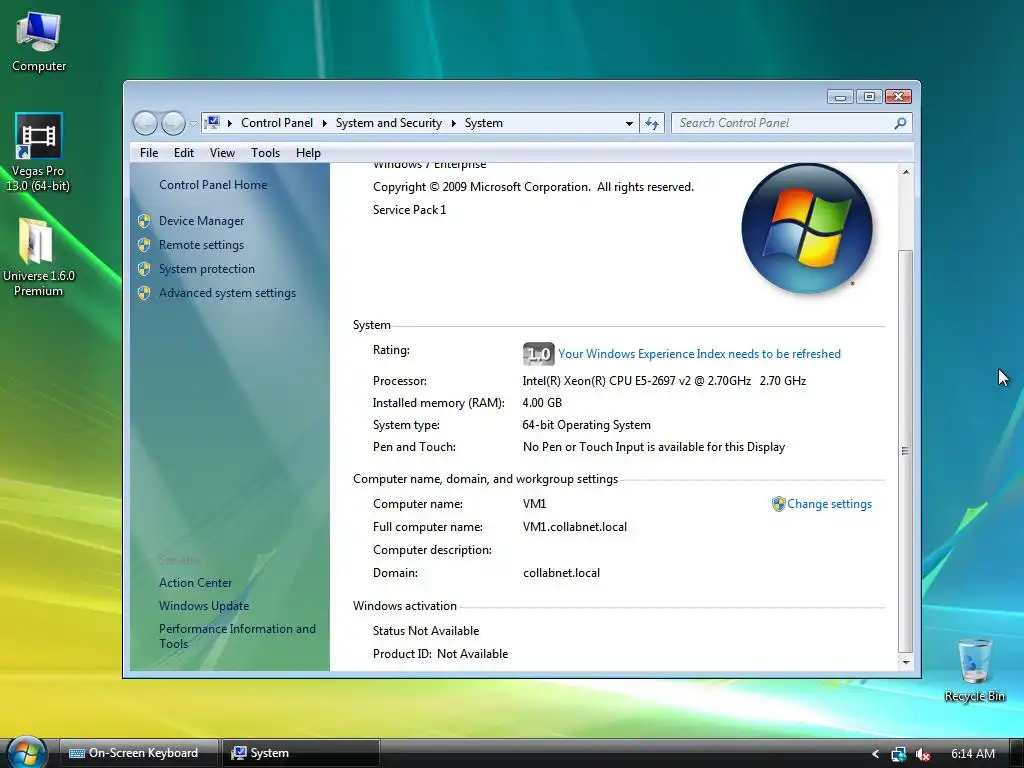This screenshot has height=768, width=1024.
Task: Click the collabnet.local domain value
Action: 561,573
